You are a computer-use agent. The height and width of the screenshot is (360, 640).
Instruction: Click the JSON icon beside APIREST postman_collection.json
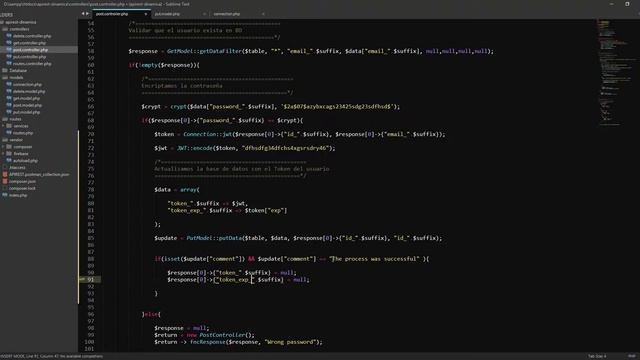[5, 174]
